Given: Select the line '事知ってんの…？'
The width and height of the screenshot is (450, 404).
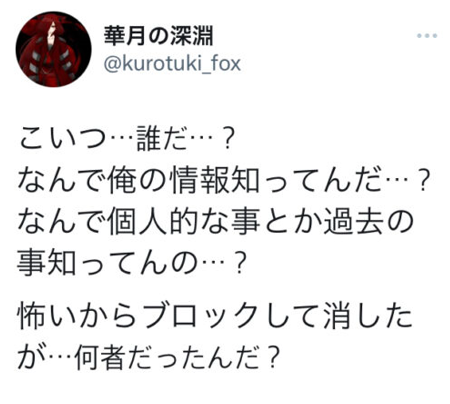Looking at the screenshot, I should pos(132,264).
